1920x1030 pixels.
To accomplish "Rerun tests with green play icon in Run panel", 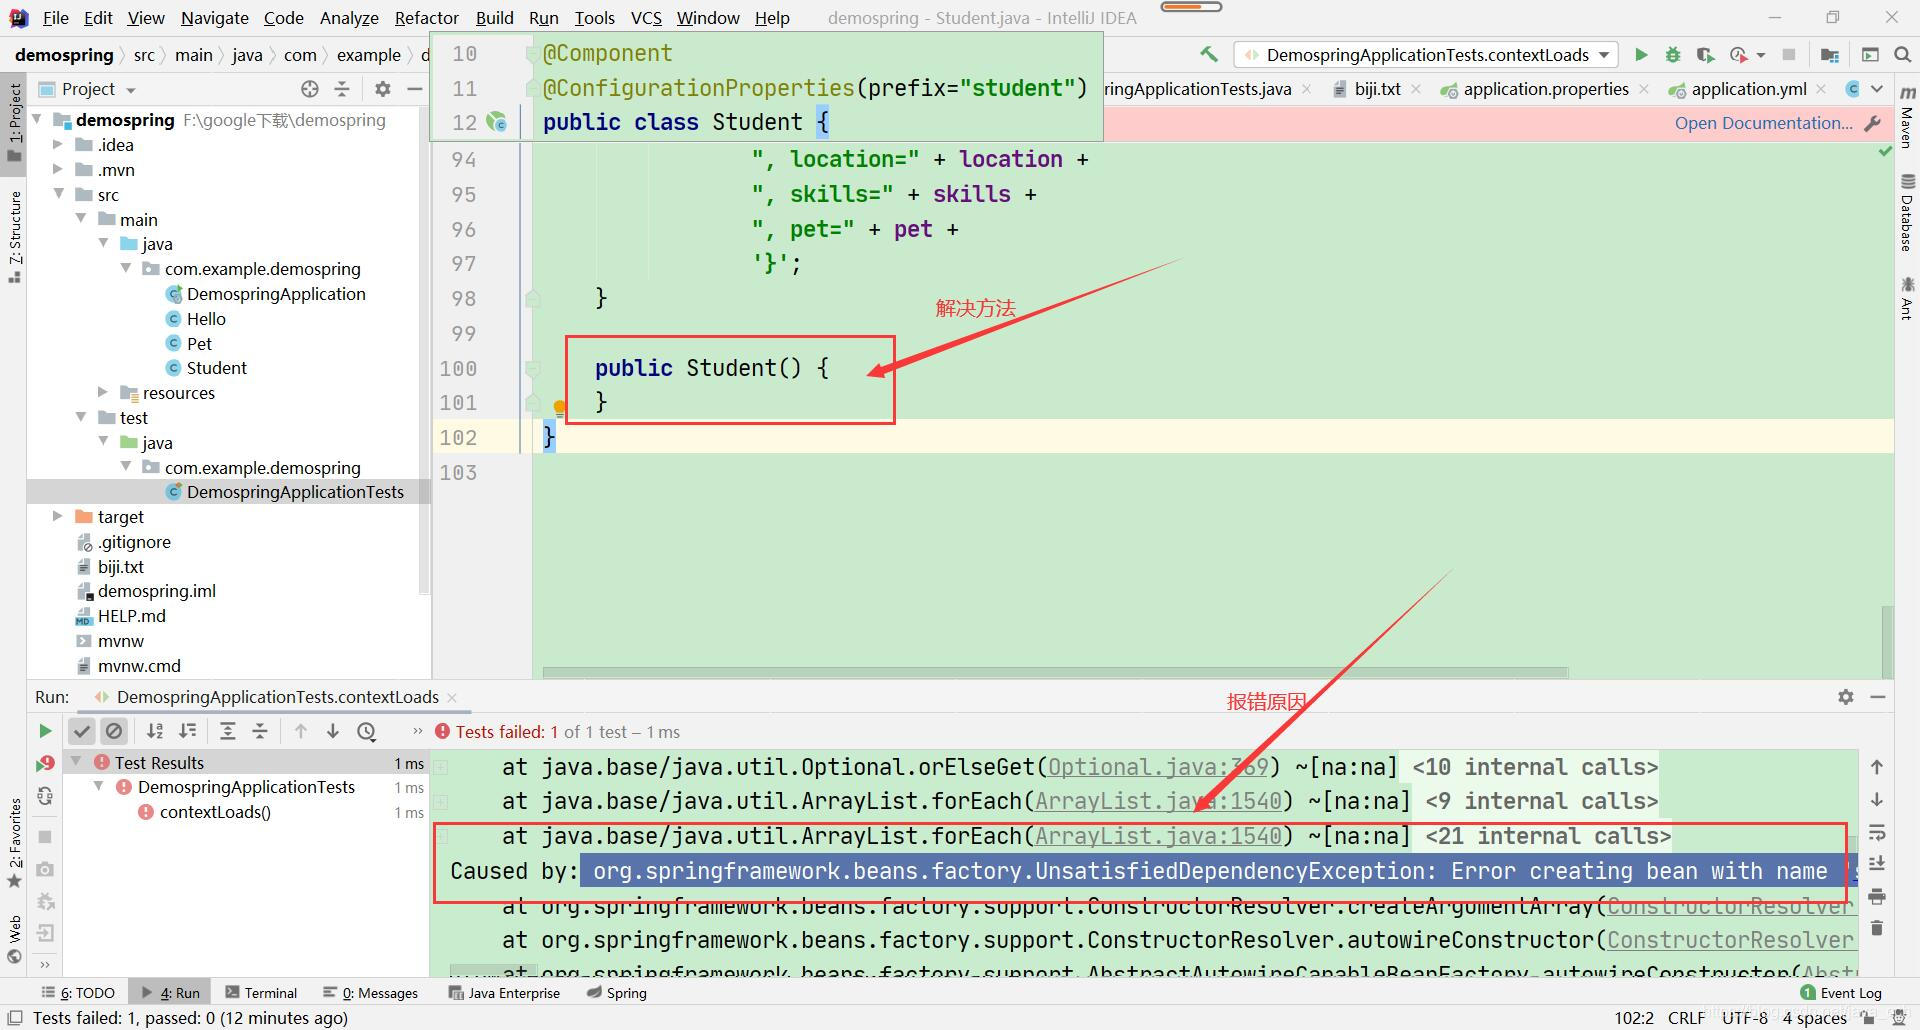I will point(45,731).
